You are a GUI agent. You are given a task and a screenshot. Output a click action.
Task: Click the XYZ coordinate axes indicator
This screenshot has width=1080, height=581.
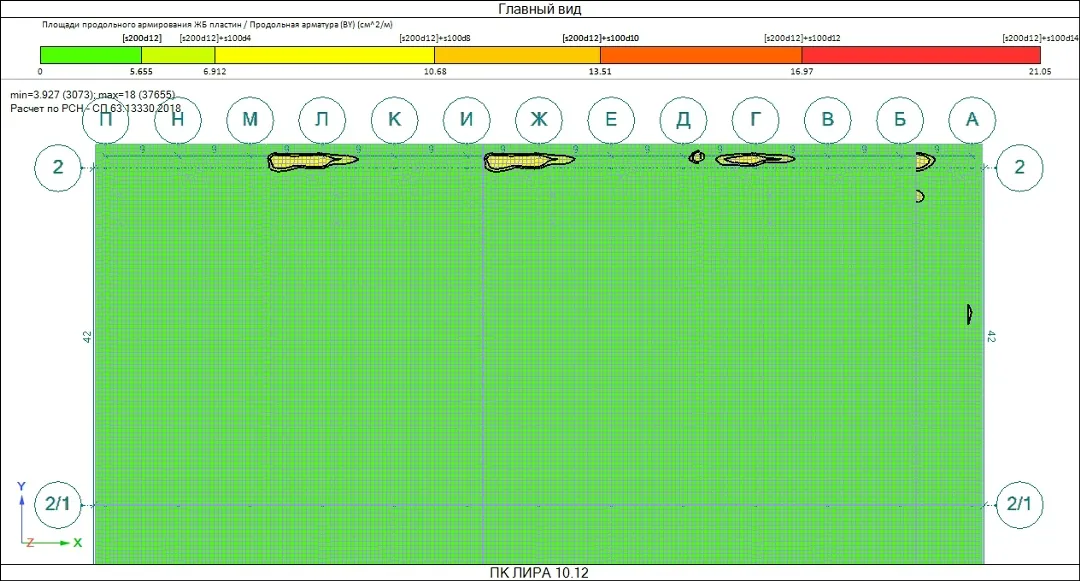(x=48, y=516)
